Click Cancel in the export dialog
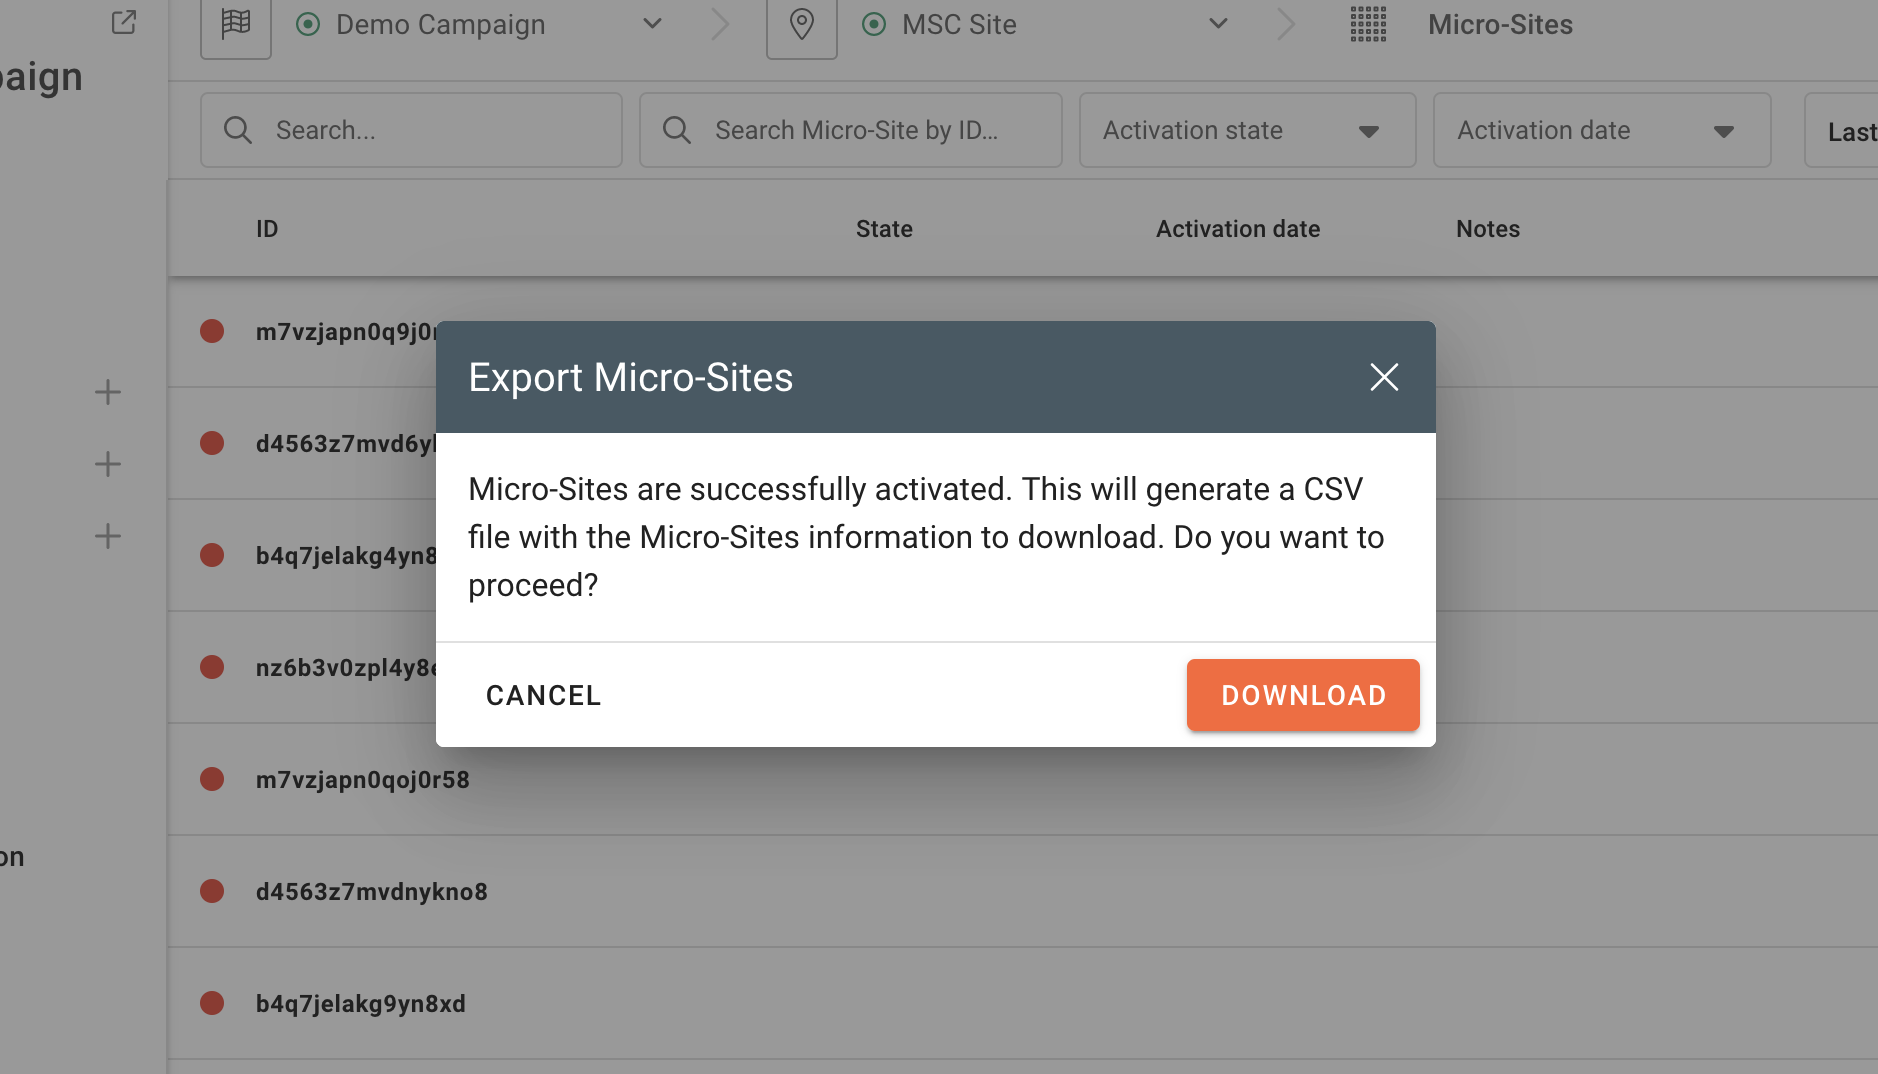The height and width of the screenshot is (1074, 1878). pyautogui.click(x=543, y=695)
